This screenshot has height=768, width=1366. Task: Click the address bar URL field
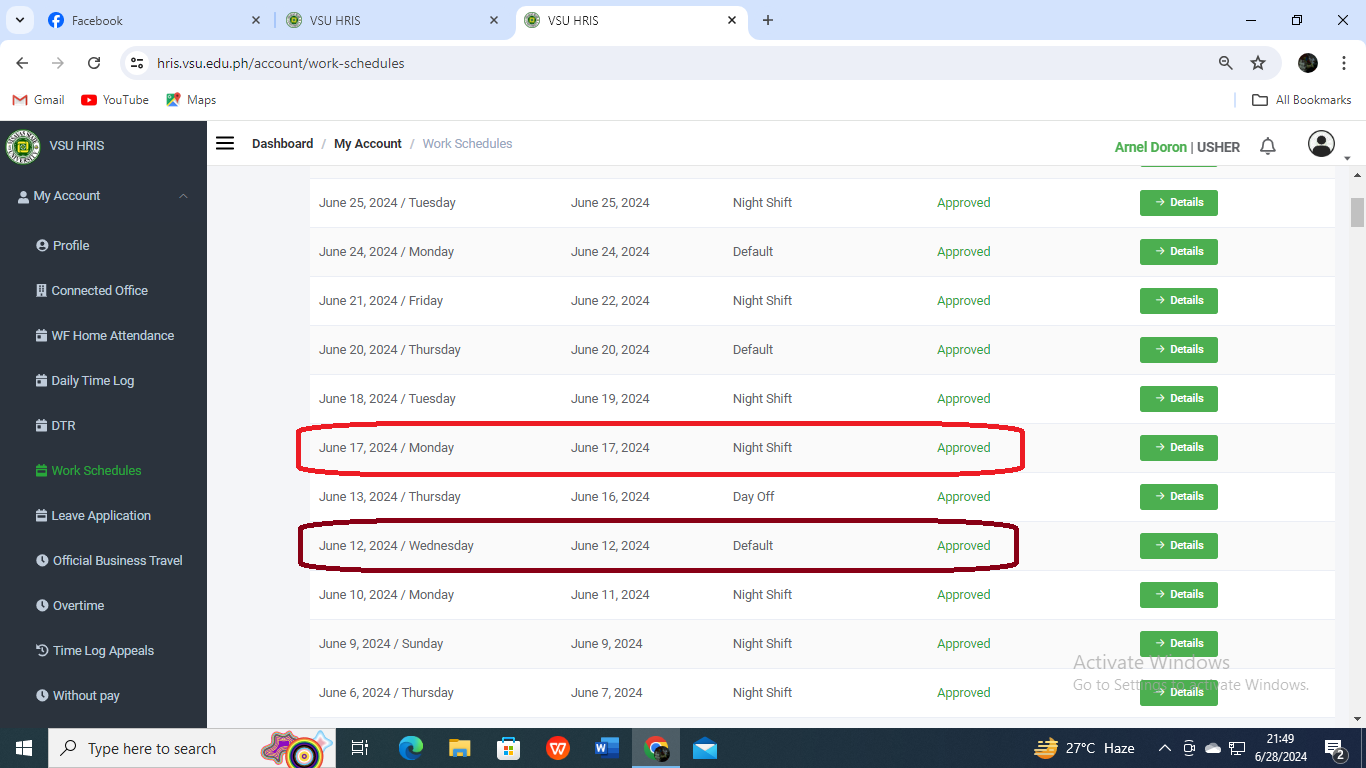click(600, 63)
